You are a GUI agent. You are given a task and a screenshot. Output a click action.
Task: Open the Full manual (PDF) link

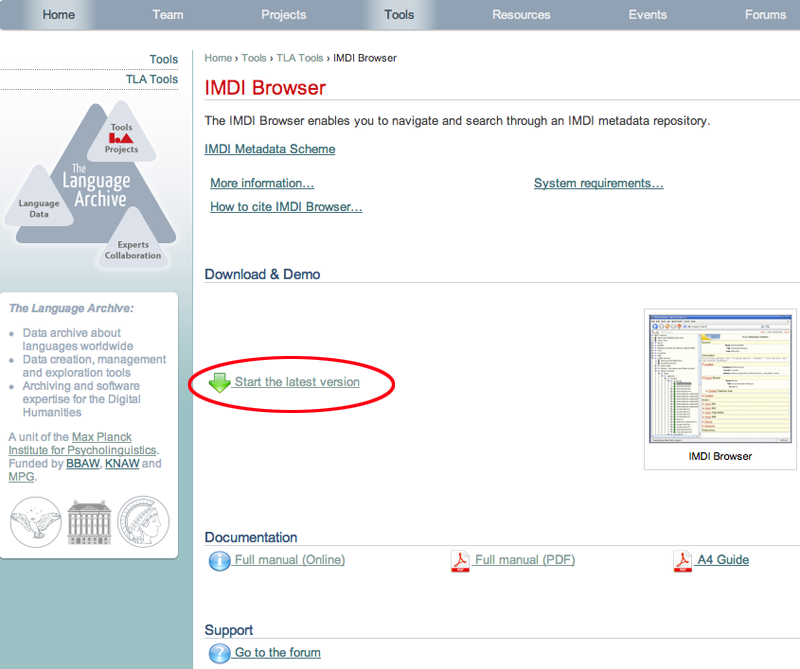(525, 560)
